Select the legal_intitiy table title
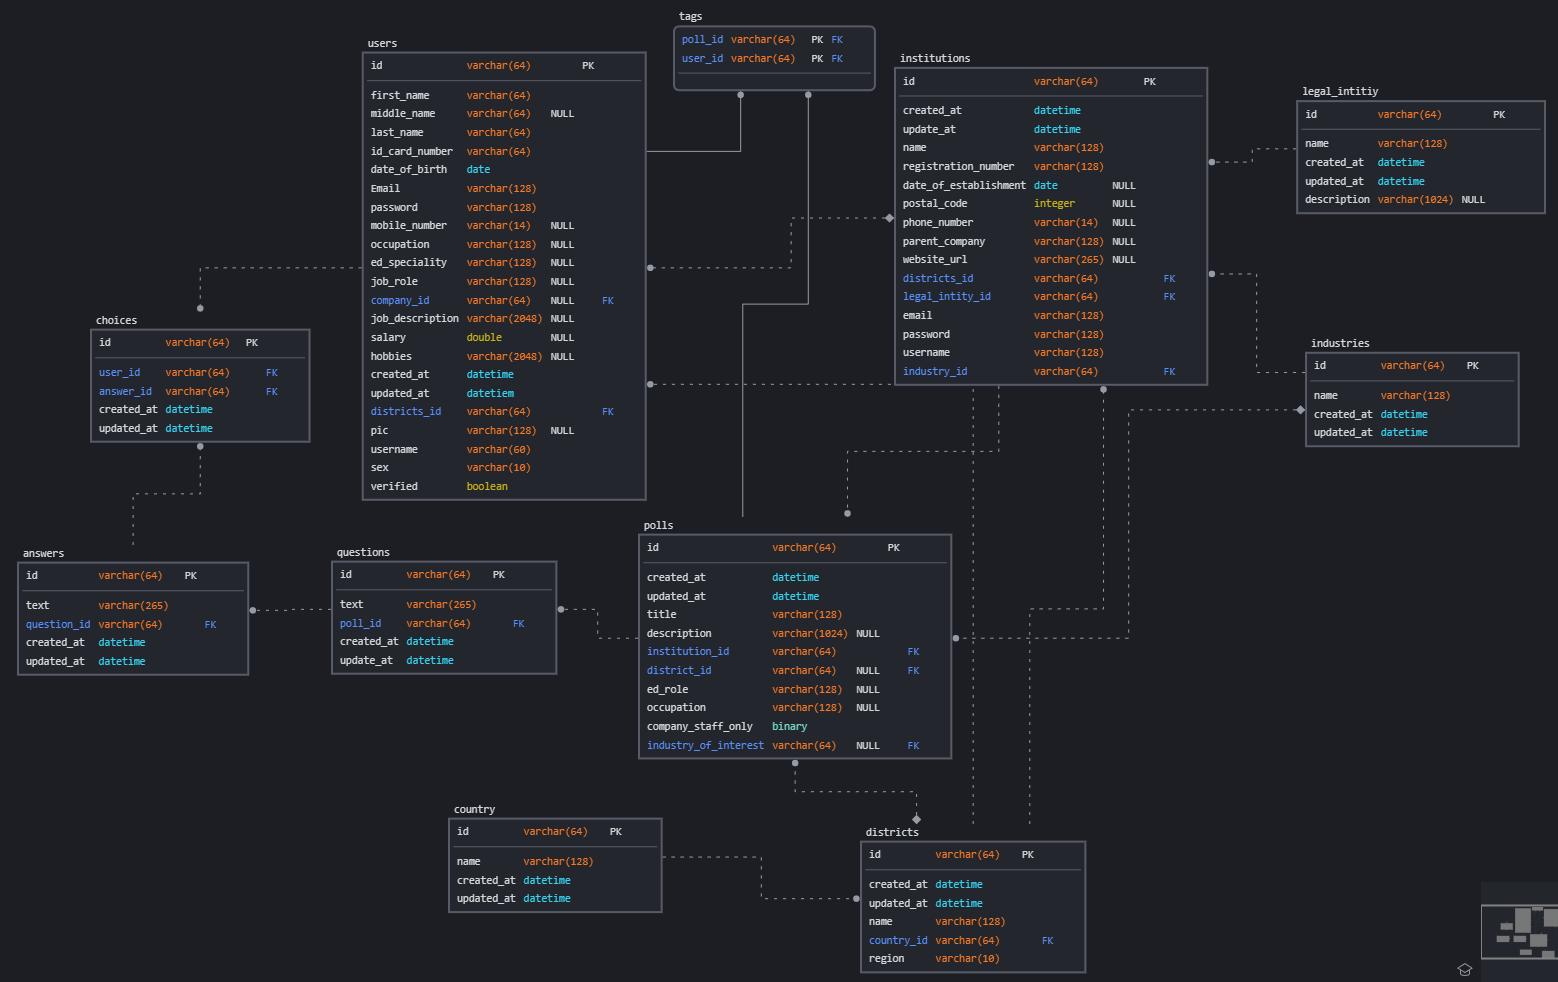 pos(1340,92)
